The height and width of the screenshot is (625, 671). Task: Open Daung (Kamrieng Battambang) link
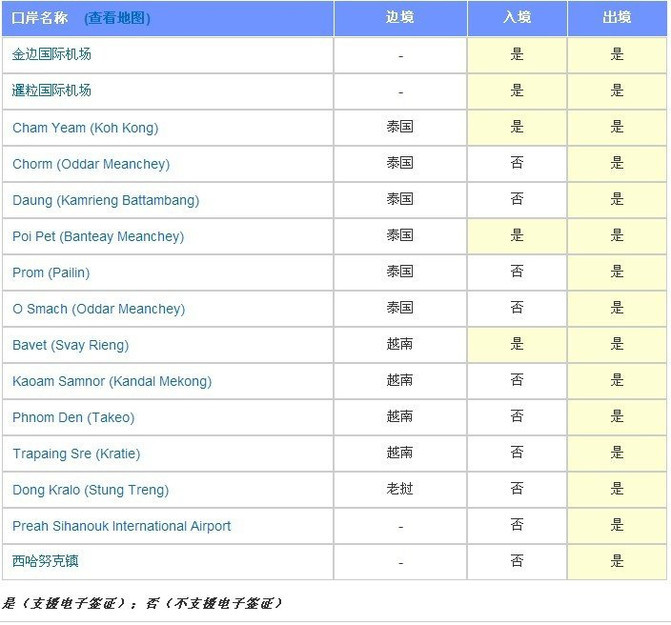pyautogui.click(x=106, y=200)
